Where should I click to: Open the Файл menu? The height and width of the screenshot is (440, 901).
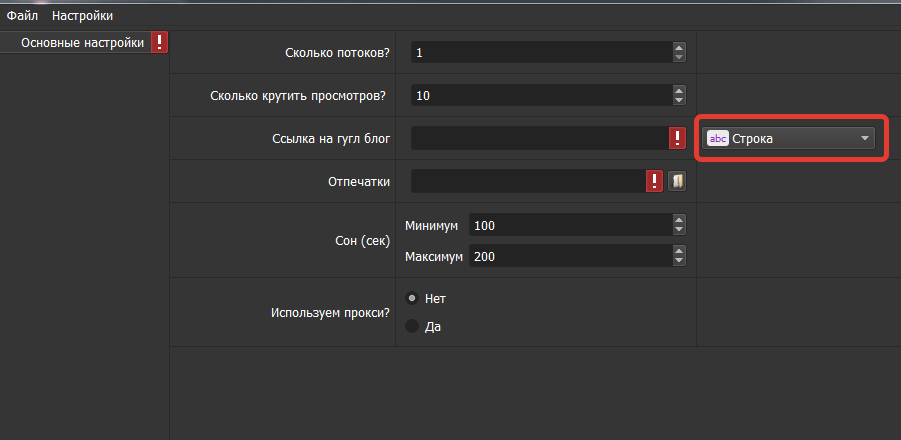22,15
